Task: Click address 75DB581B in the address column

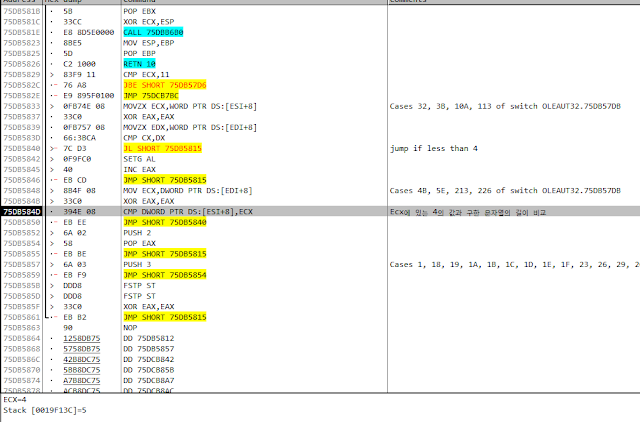Action: (x=22, y=11)
